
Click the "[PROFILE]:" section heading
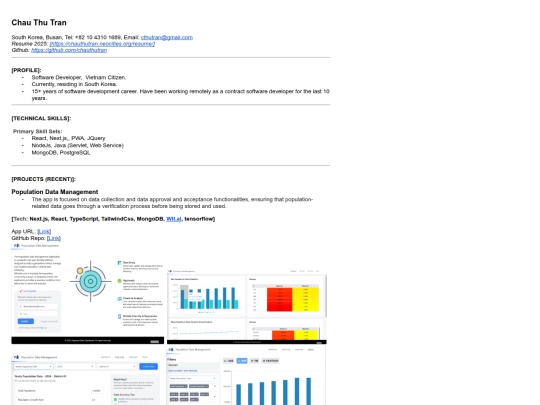click(x=26, y=70)
